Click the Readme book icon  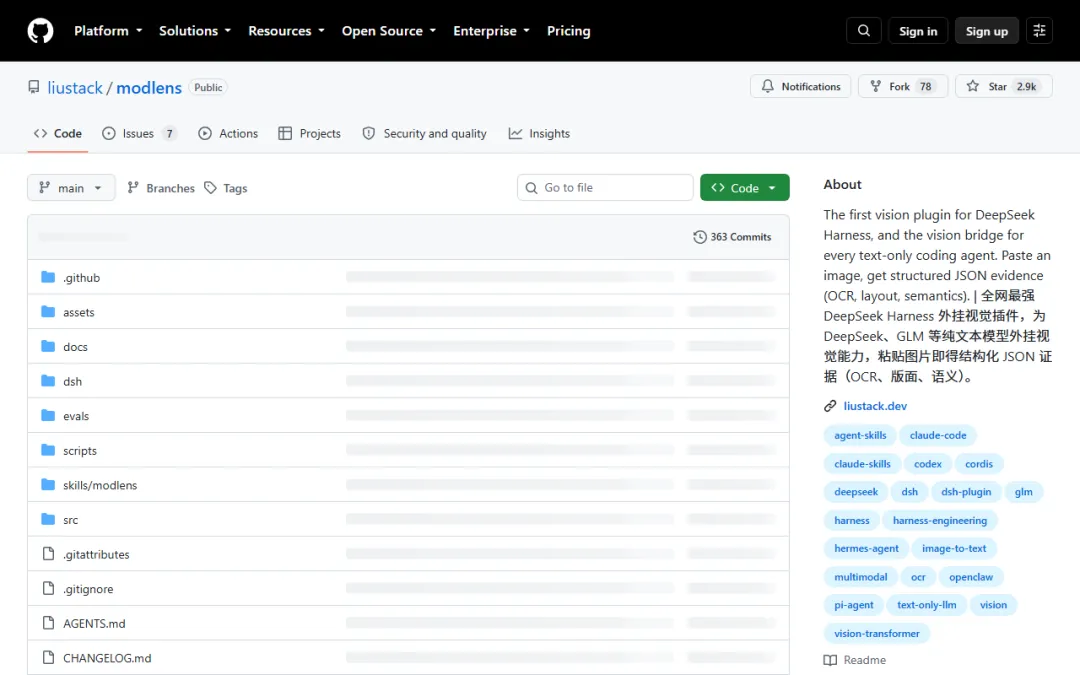pyautogui.click(x=830, y=660)
